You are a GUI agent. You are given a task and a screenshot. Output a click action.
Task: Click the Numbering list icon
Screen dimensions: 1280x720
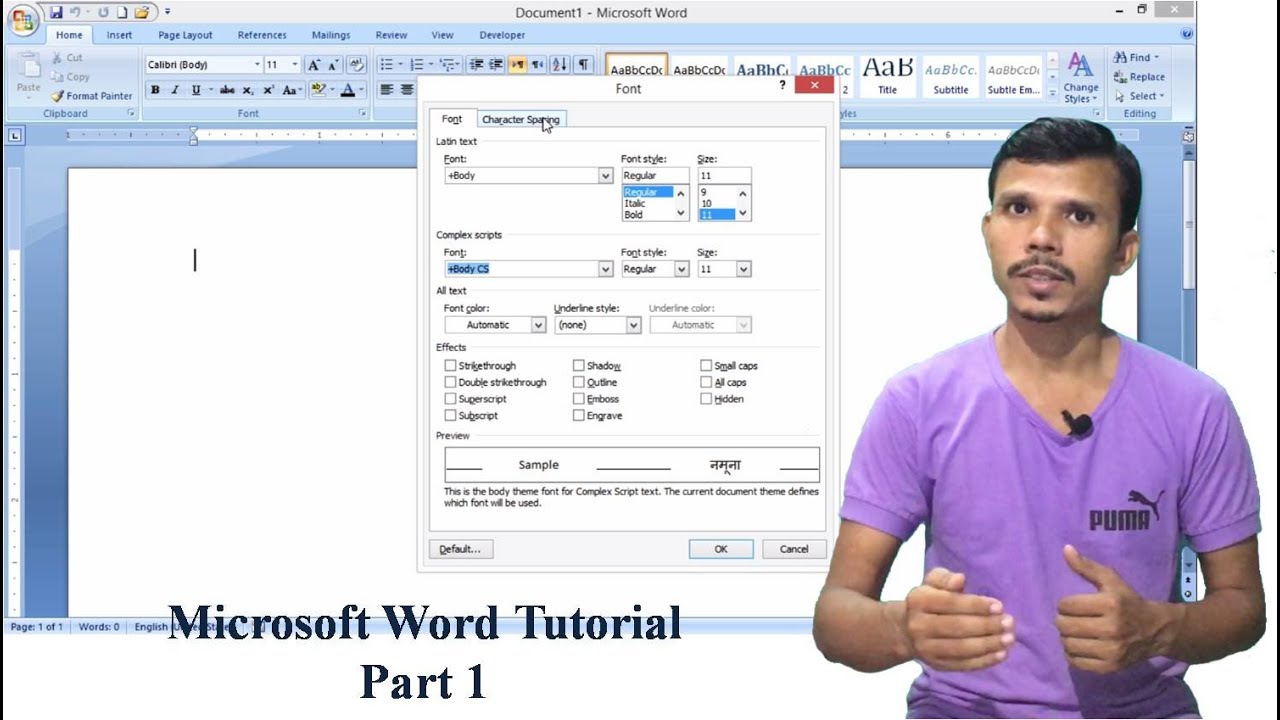coord(416,65)
